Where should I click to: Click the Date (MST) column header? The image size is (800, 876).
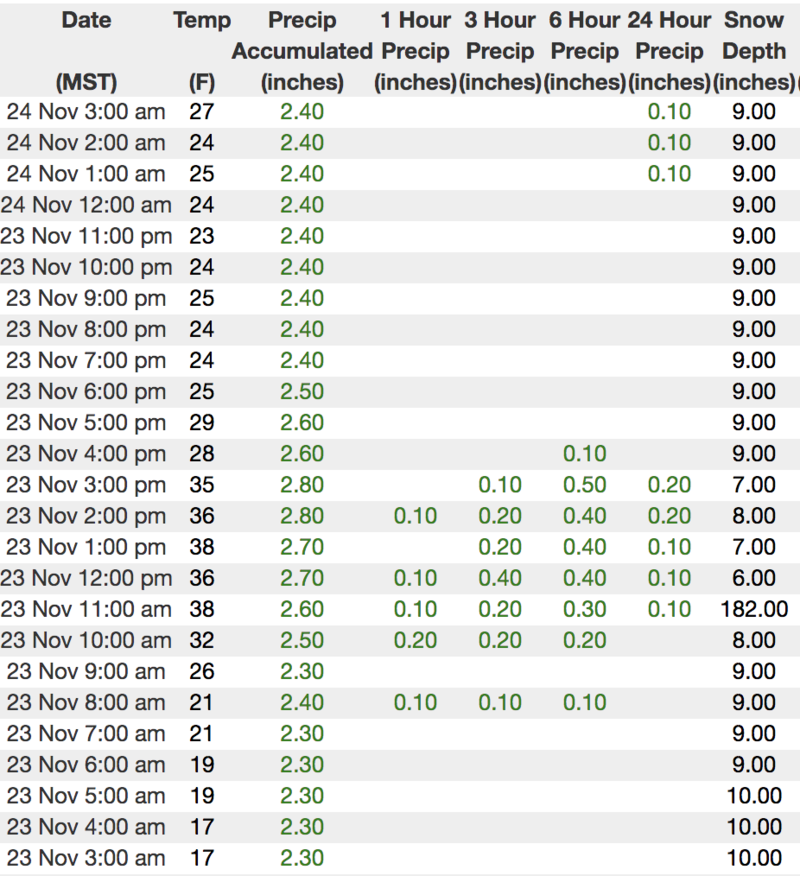pos(86,50)
